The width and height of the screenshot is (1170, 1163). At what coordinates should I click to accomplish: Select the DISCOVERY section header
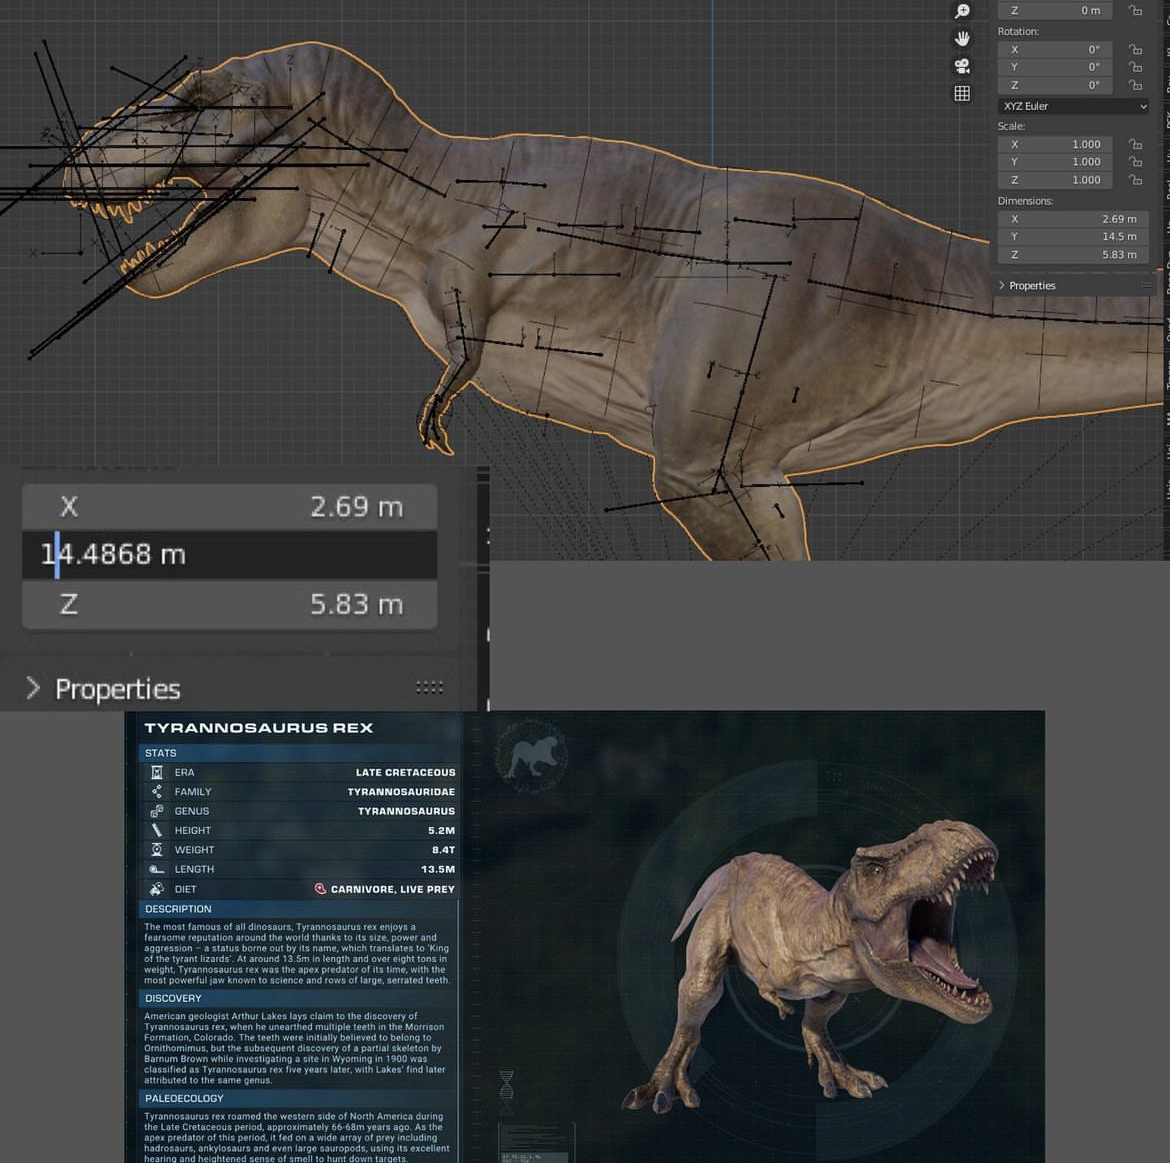[298, 998]
